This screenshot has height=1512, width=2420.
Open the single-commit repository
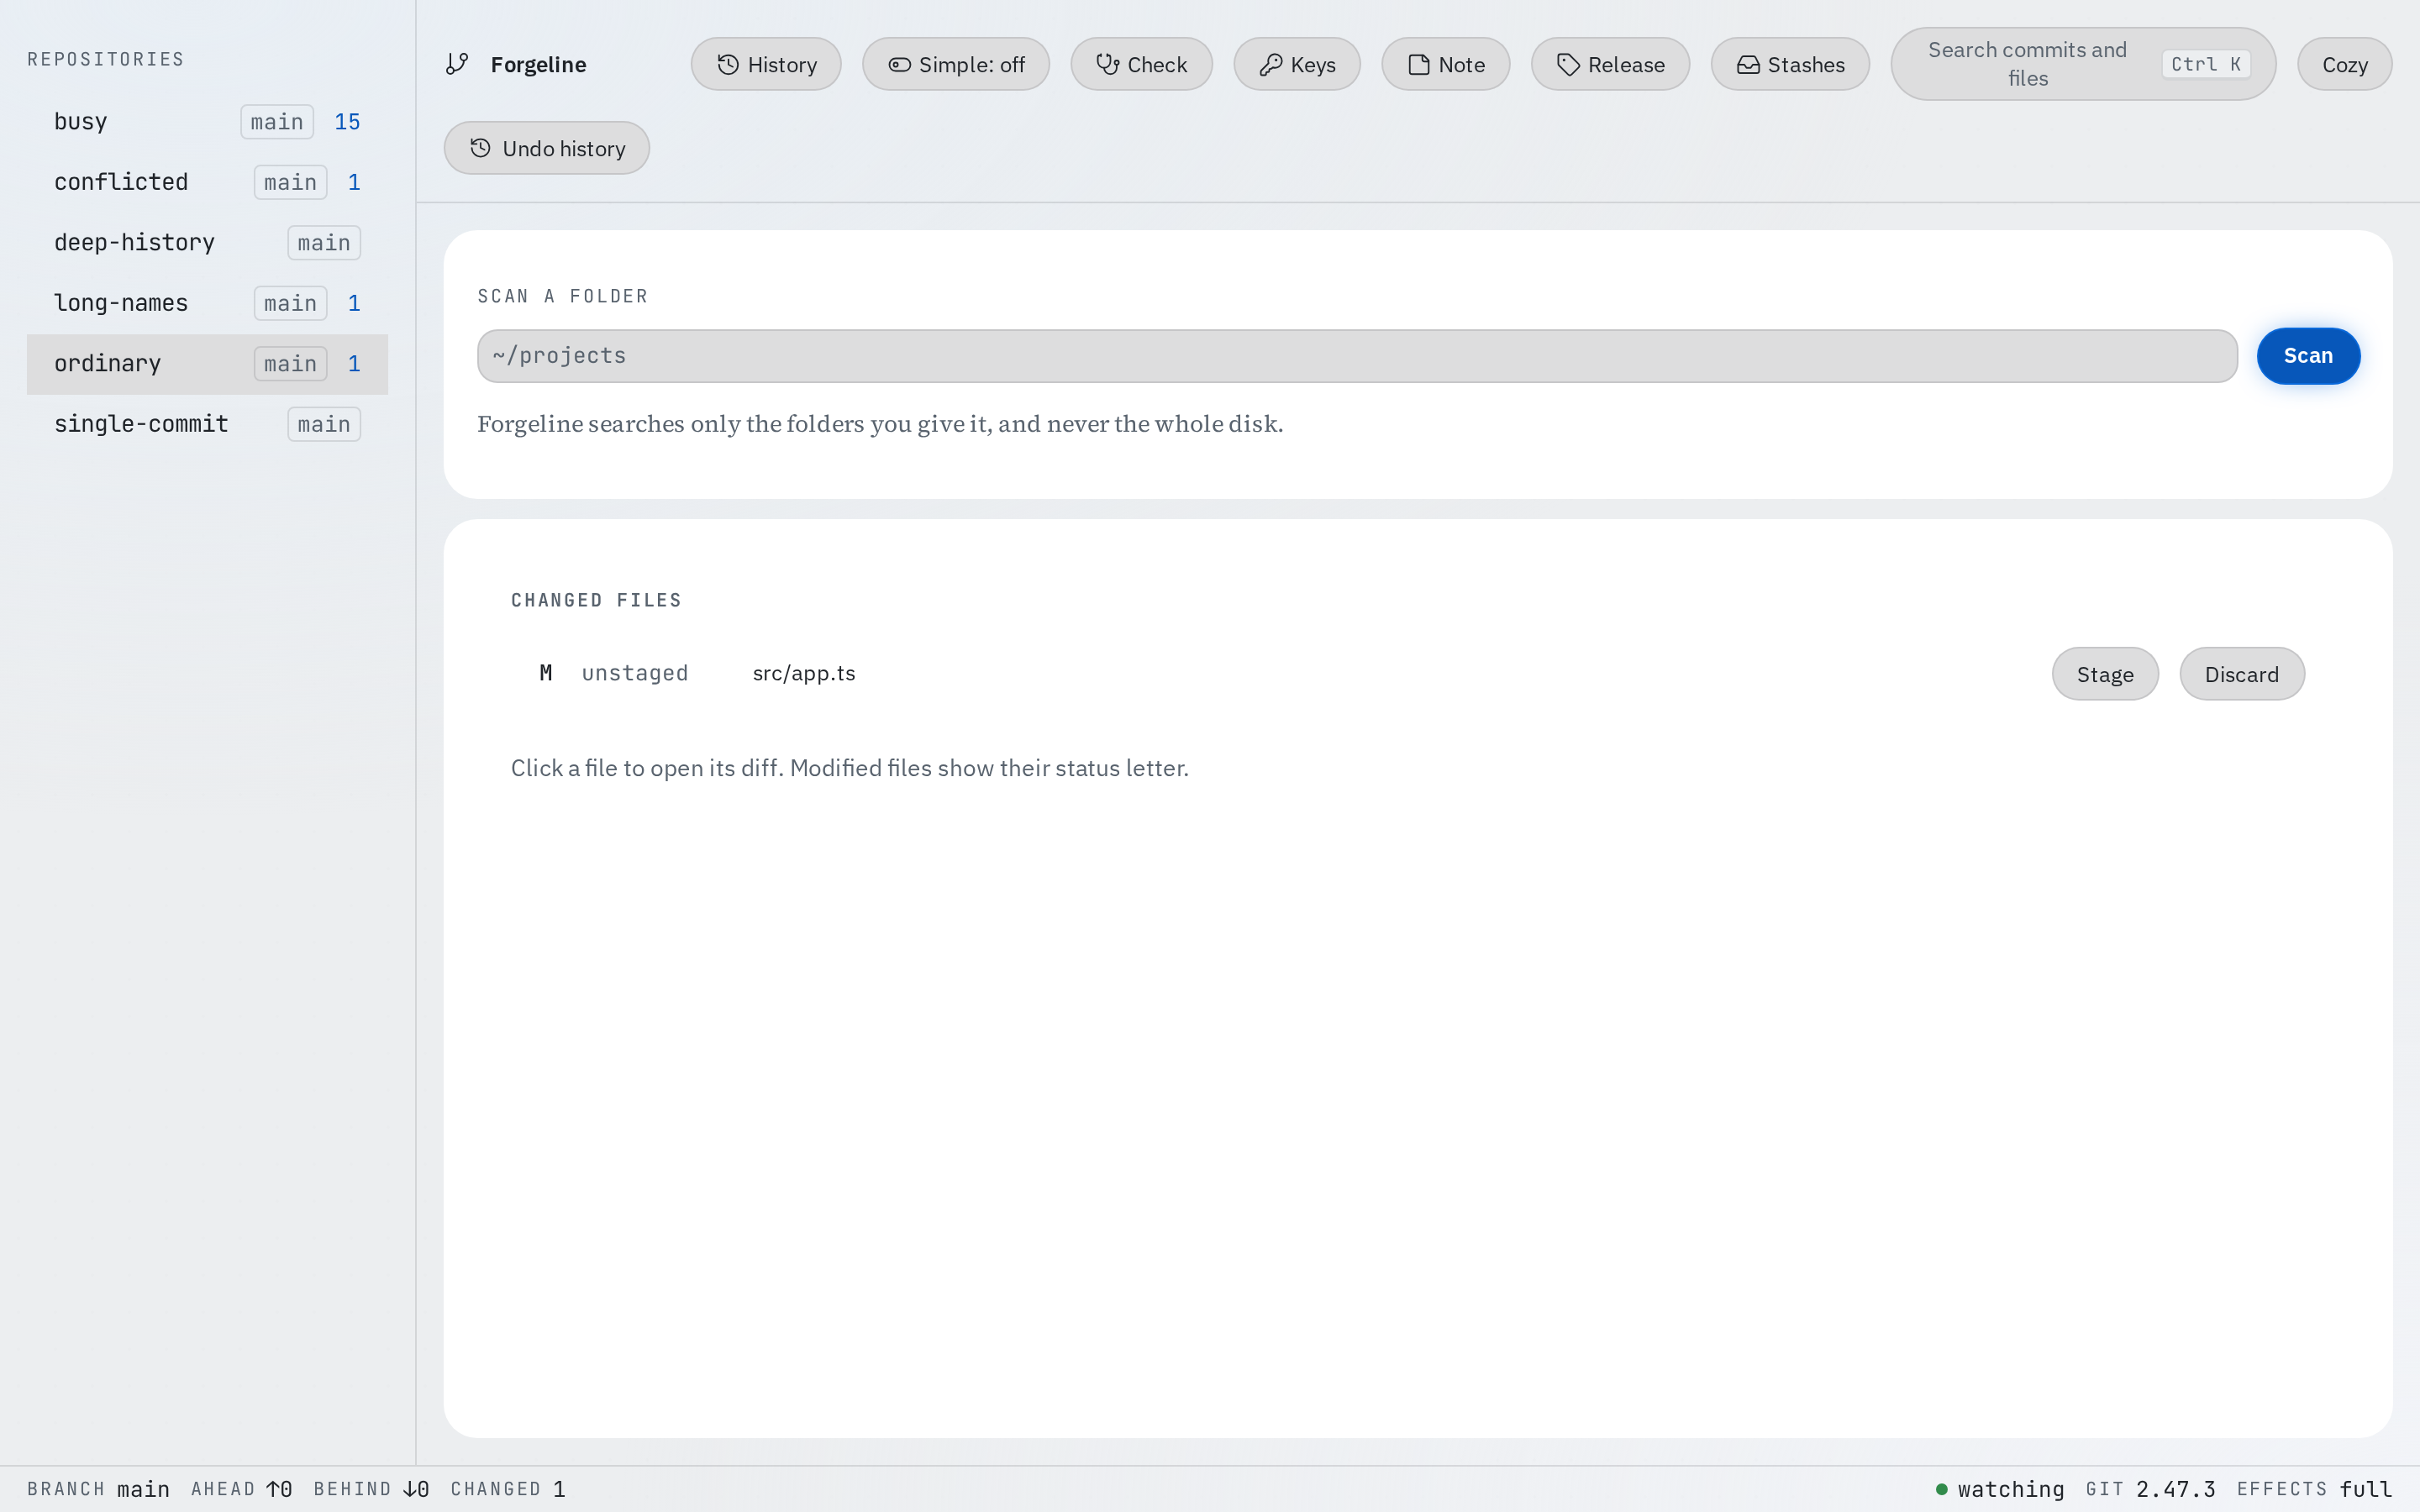207,424
